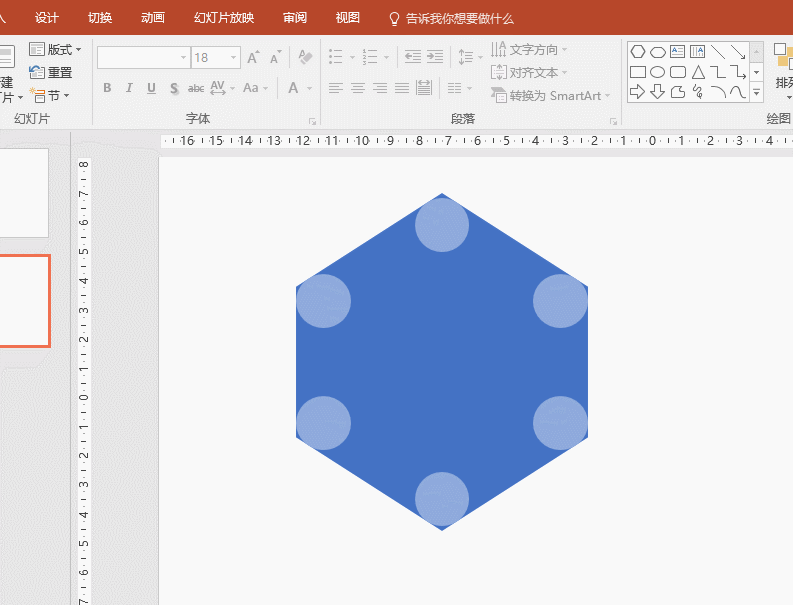Expand the shapes gallery more button
This screenshot has width=793, height=605.
[x=757, y=93]
